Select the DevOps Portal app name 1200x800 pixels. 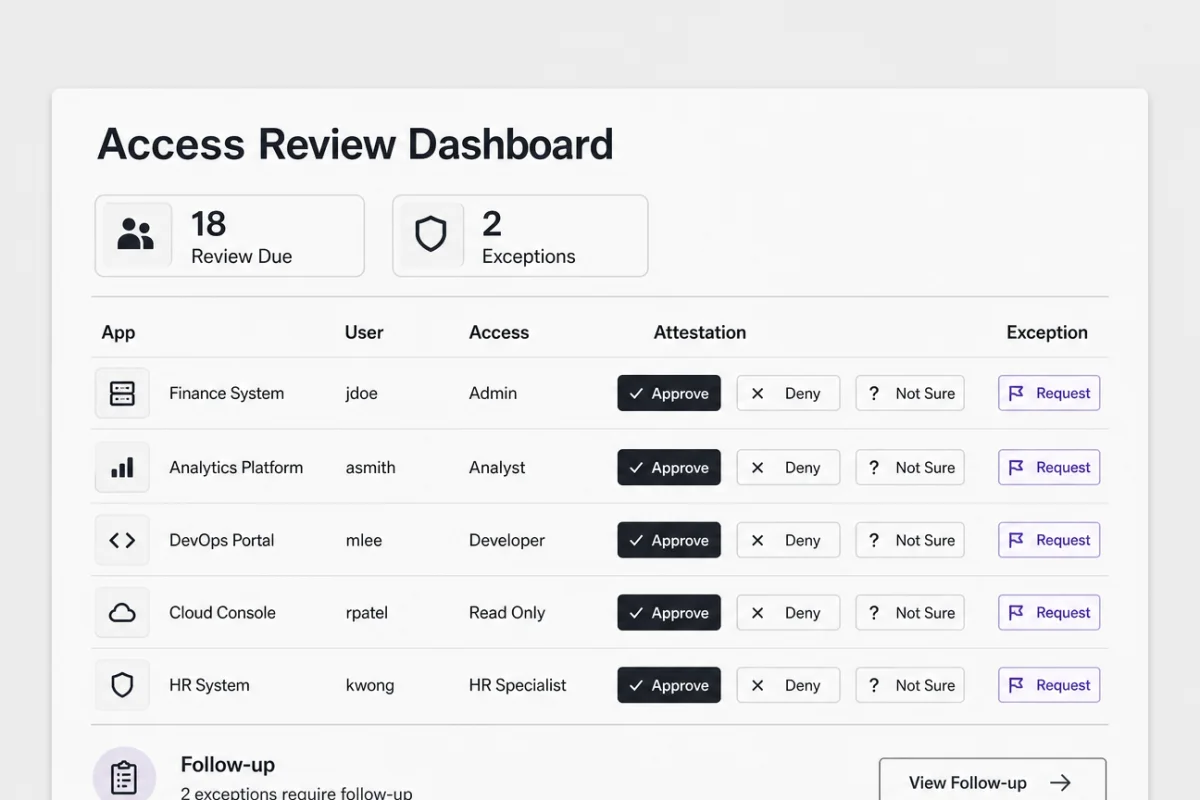[222, 540]
